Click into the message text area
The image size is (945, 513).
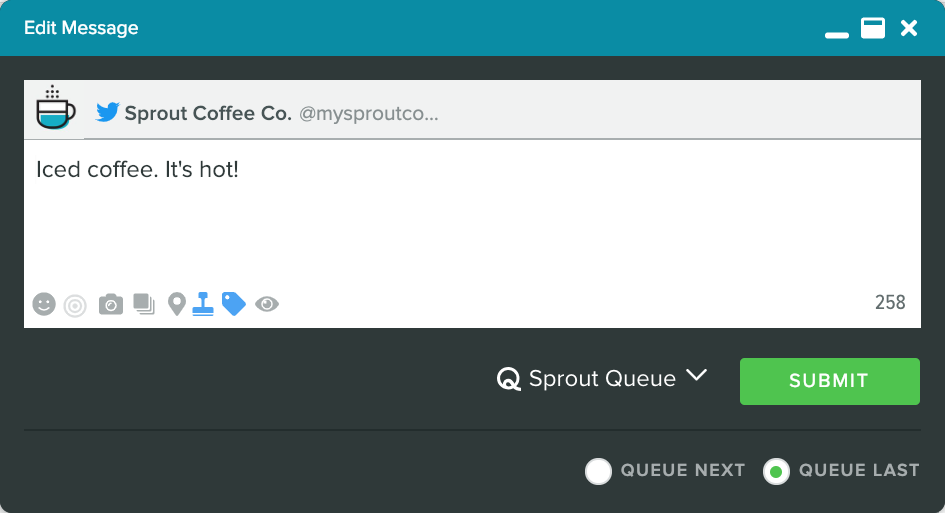point(472,214)
